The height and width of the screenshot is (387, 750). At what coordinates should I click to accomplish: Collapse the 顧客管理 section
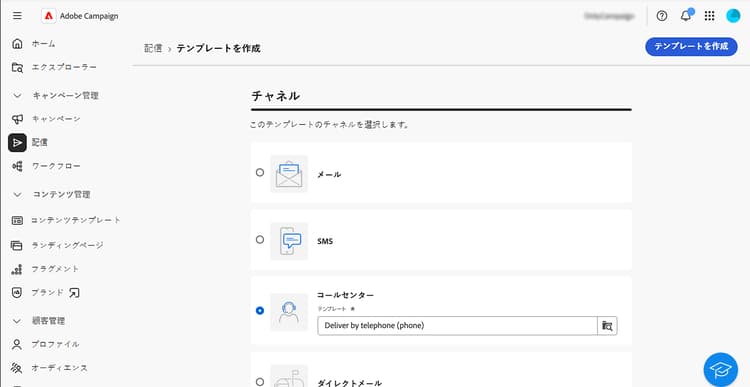(17, 321)
